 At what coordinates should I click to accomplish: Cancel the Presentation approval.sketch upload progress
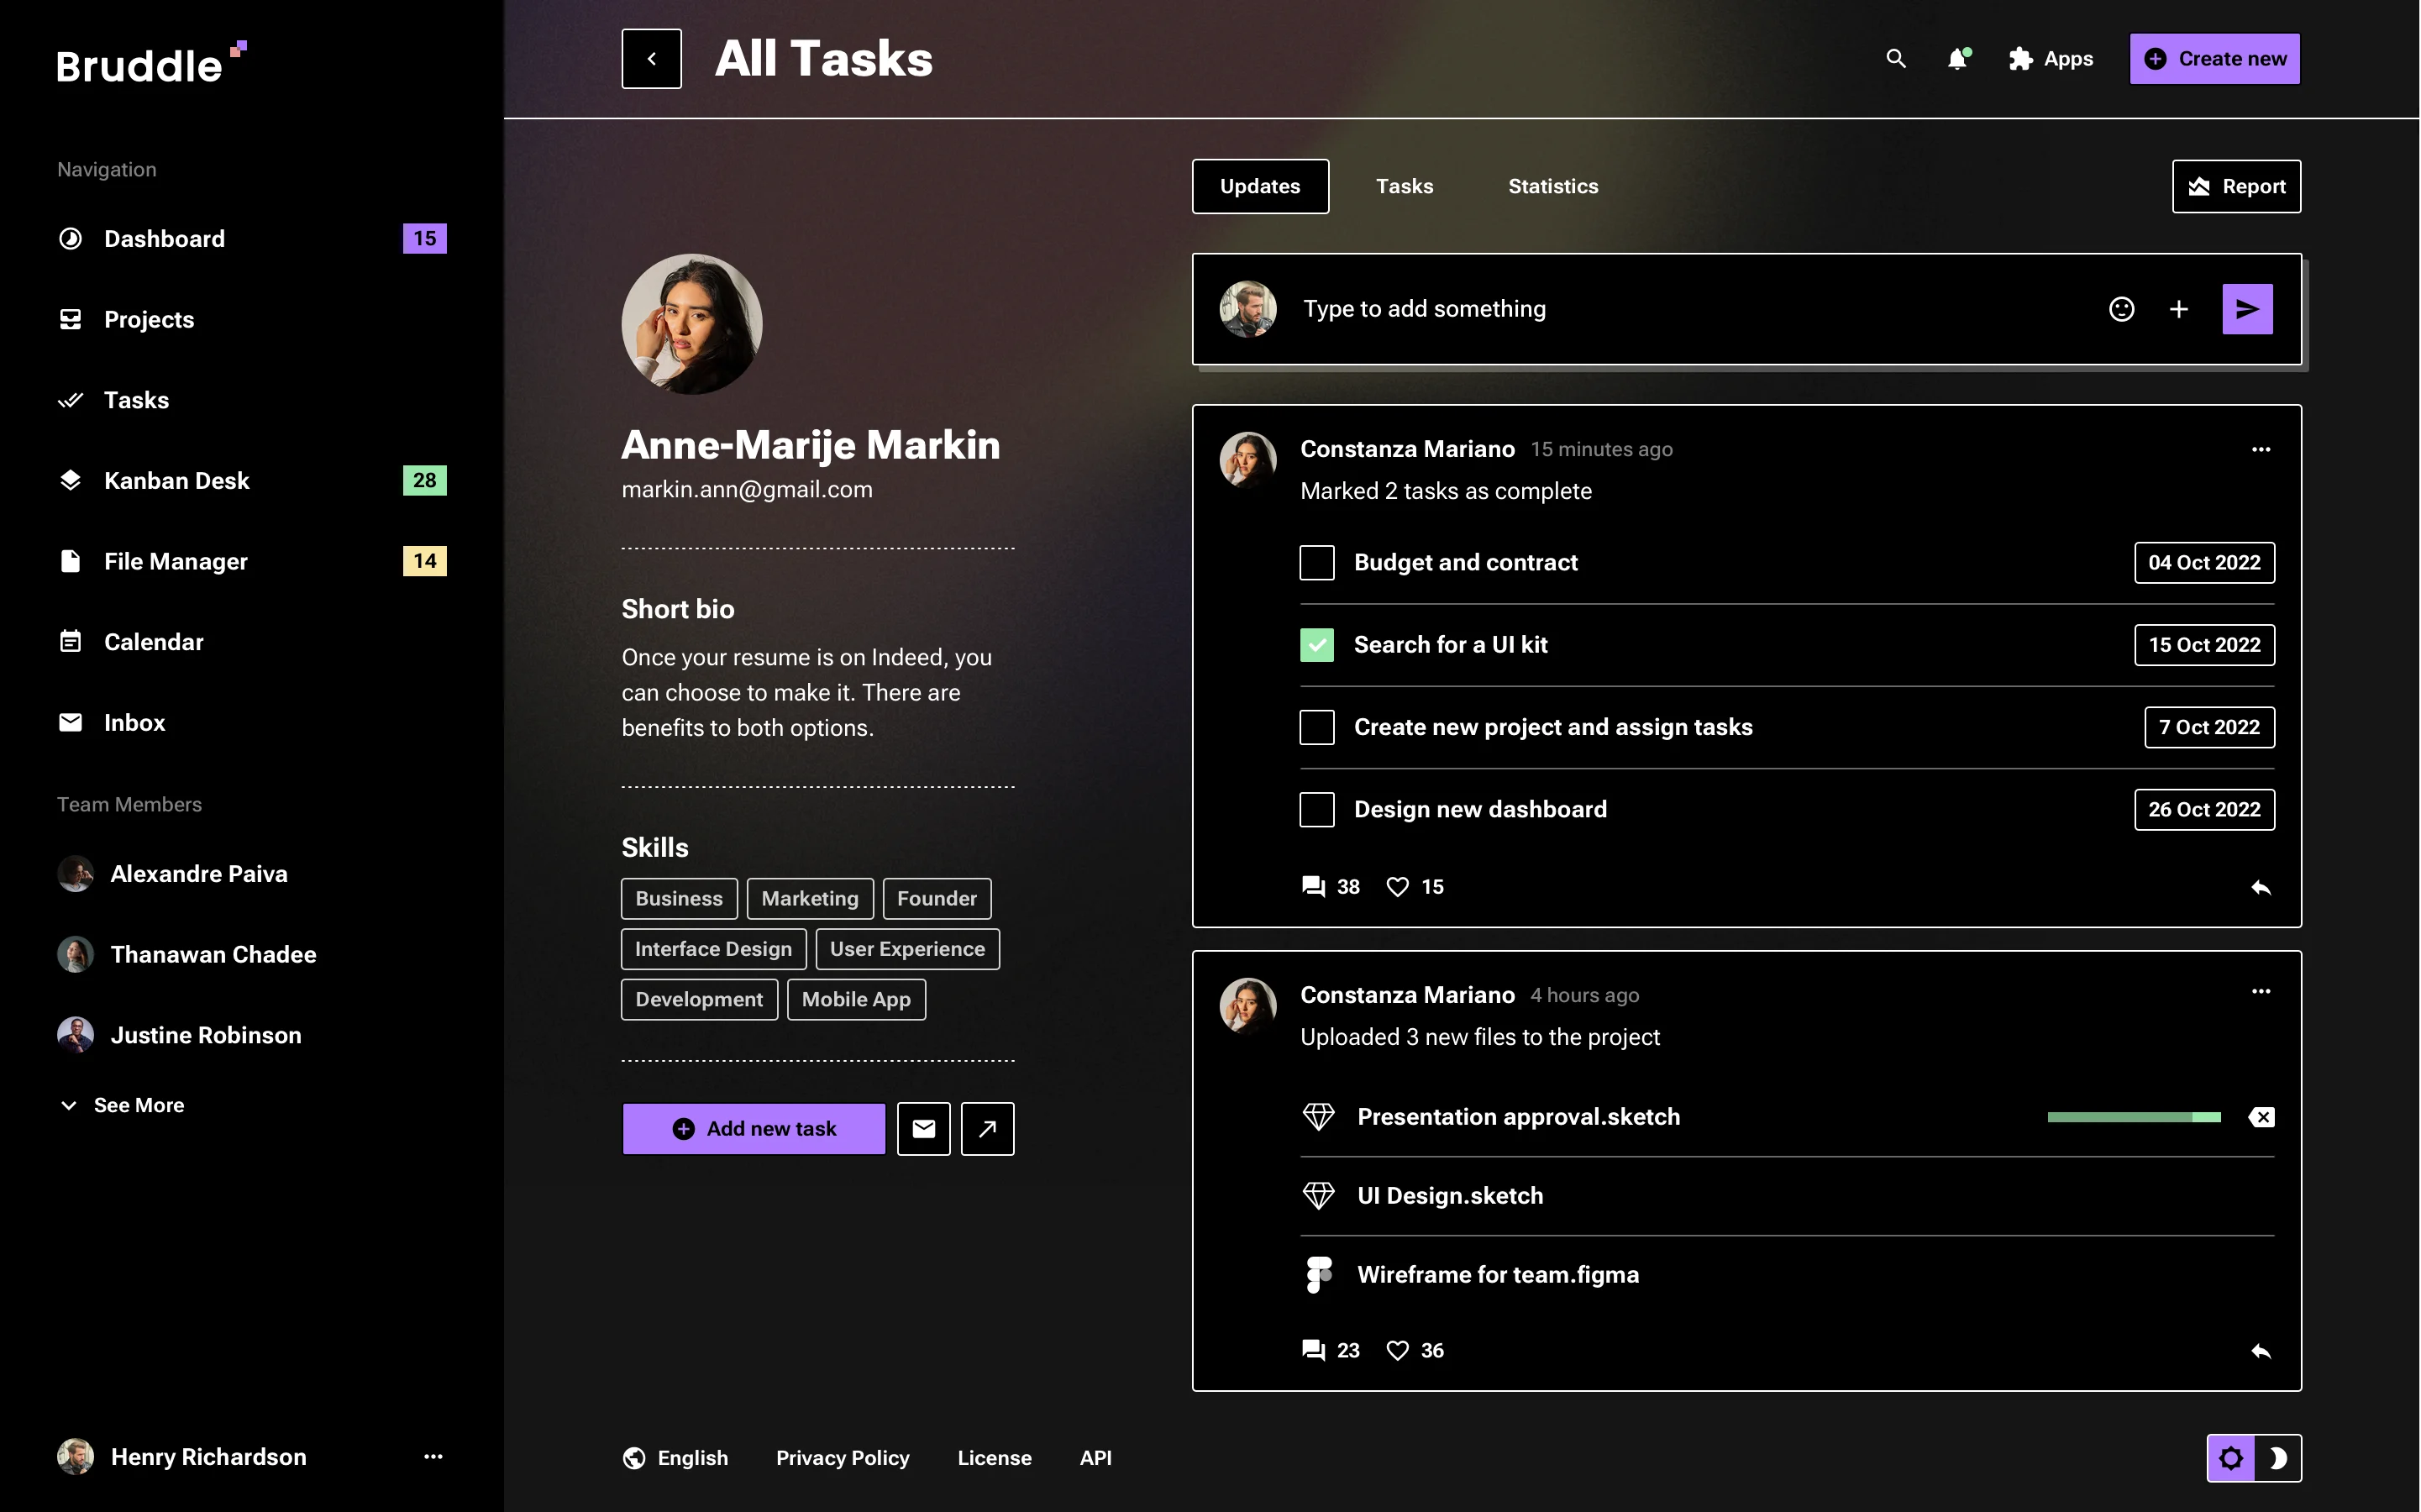coord(2262,1117)
